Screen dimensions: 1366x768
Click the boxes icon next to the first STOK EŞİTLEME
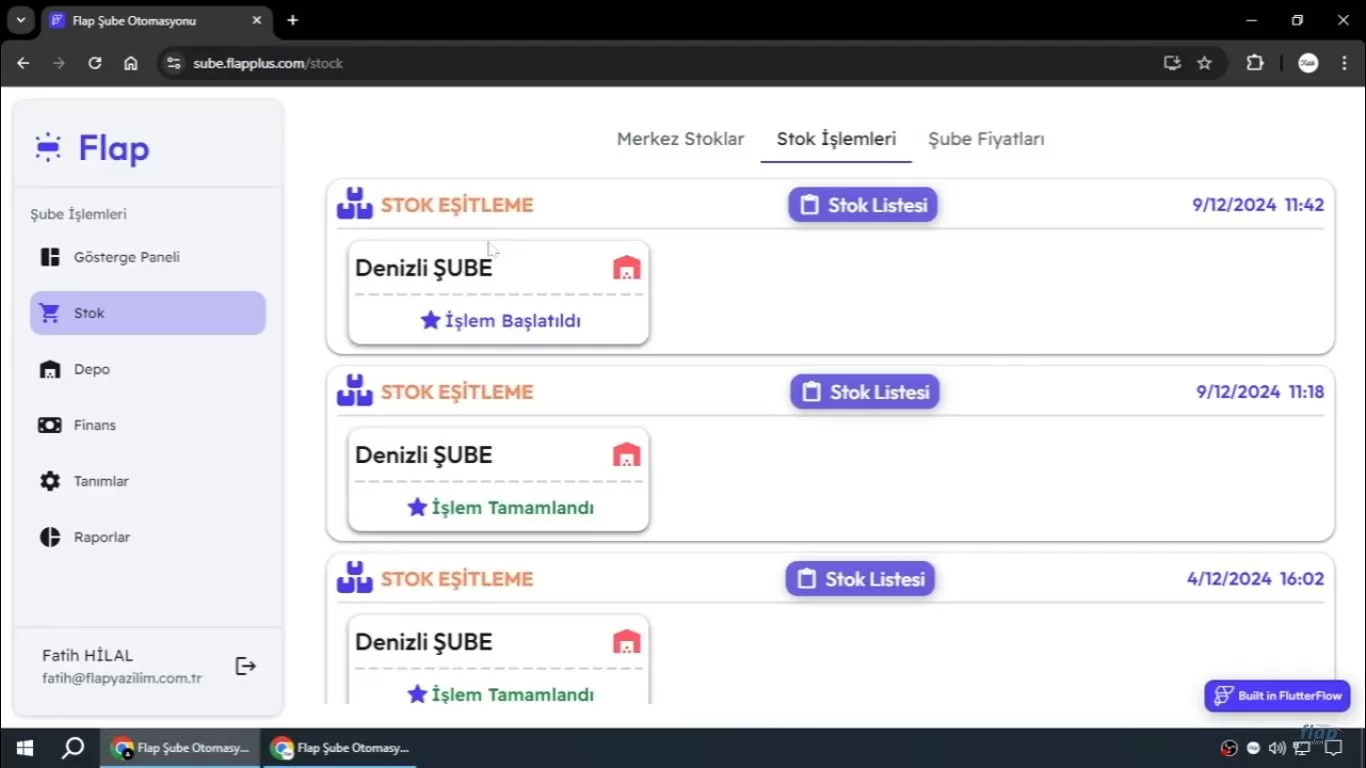point(354,204)
